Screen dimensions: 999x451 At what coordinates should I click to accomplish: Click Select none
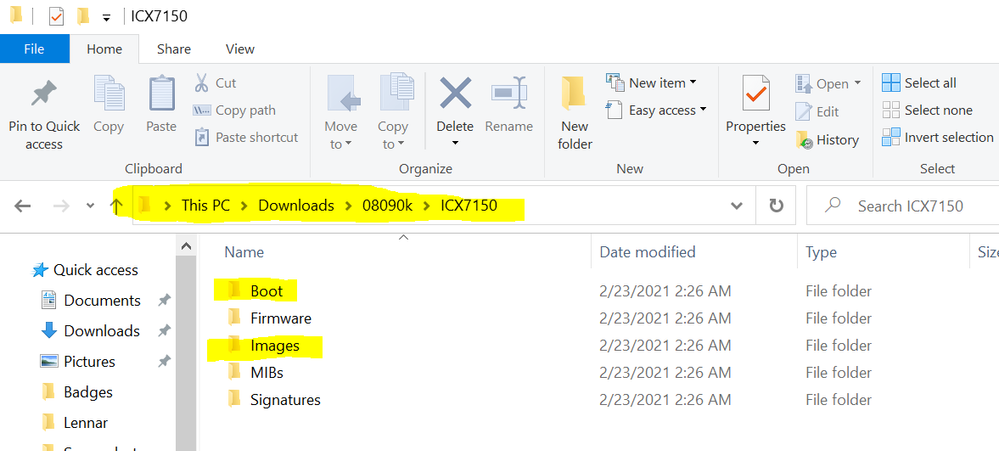(927, 110)
